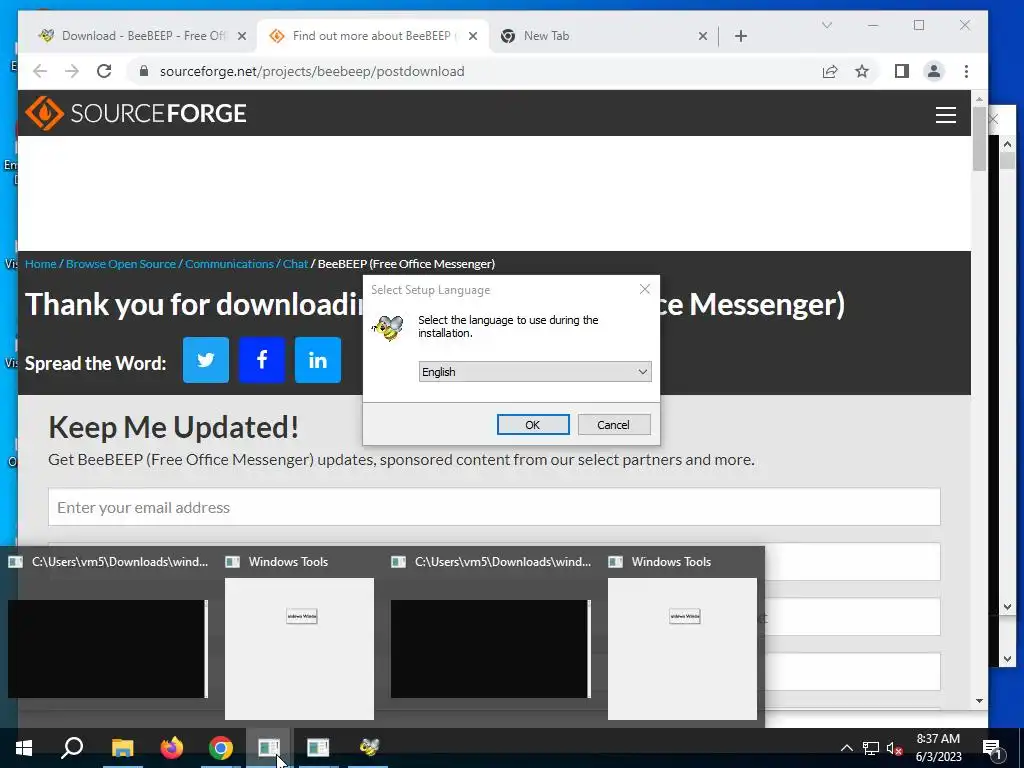The width and height of the screenshot is (1024, 768).
Task: Share on Facebook button
Action: click(x=262, y=360)
